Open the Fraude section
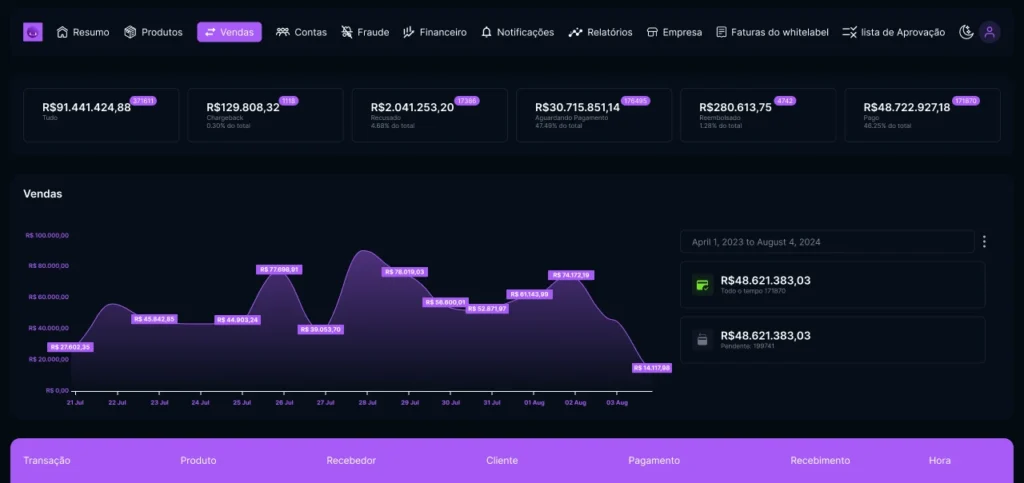The height and width of the screenshot is (483, 1024). point(365,32)
